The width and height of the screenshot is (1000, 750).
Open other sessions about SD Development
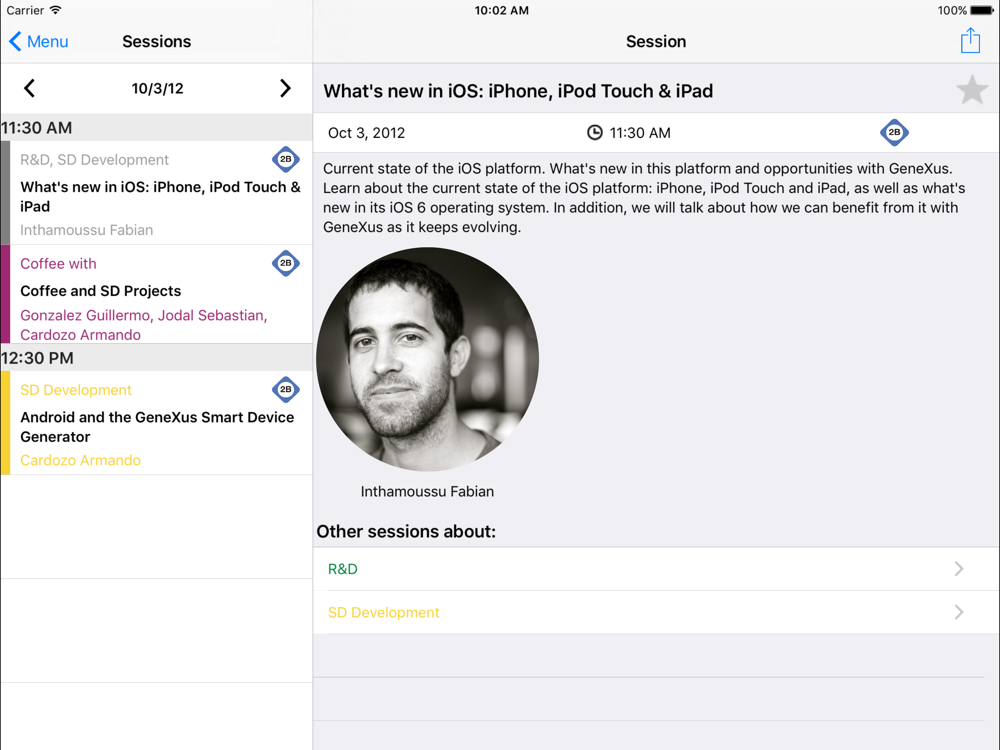click(656, 612)
